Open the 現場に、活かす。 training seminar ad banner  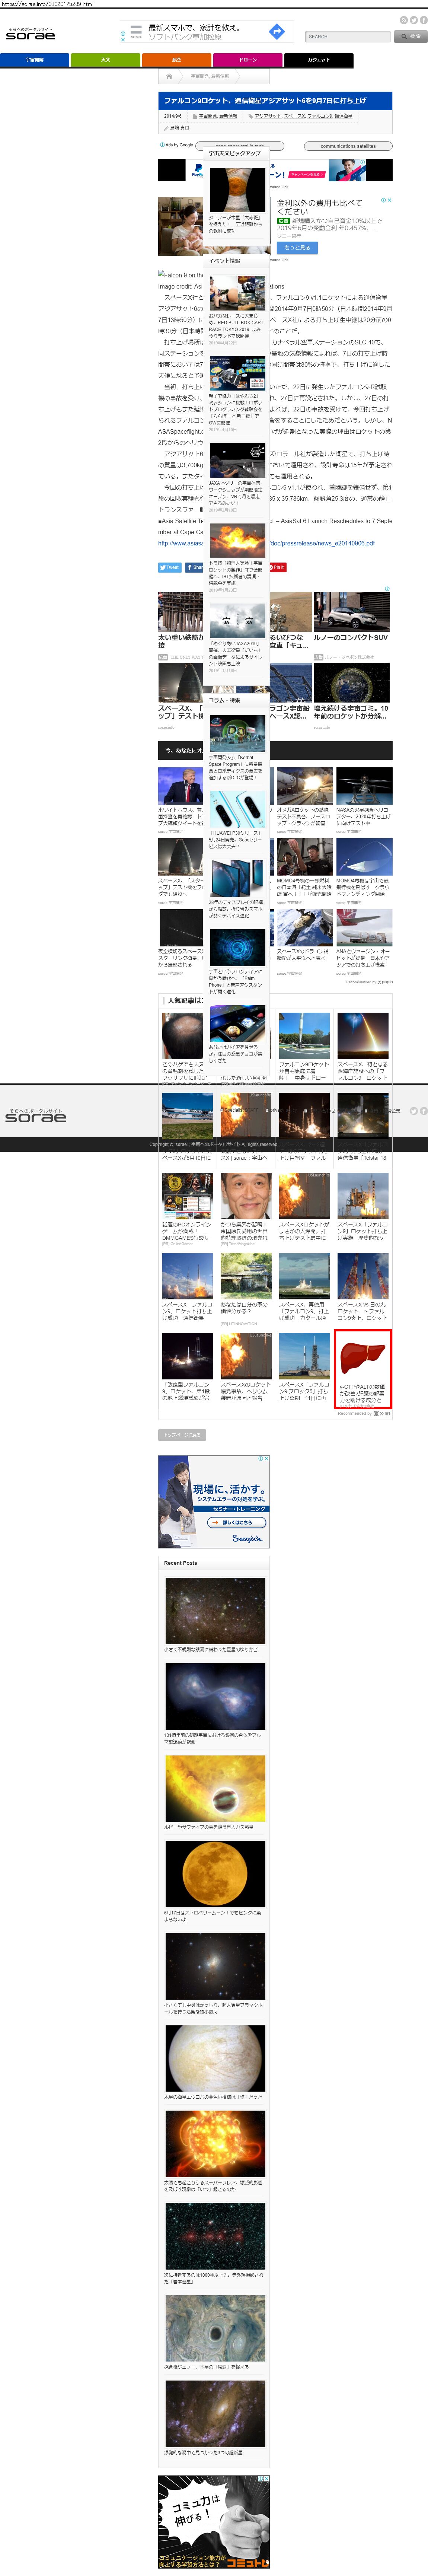coord(214,1501)
